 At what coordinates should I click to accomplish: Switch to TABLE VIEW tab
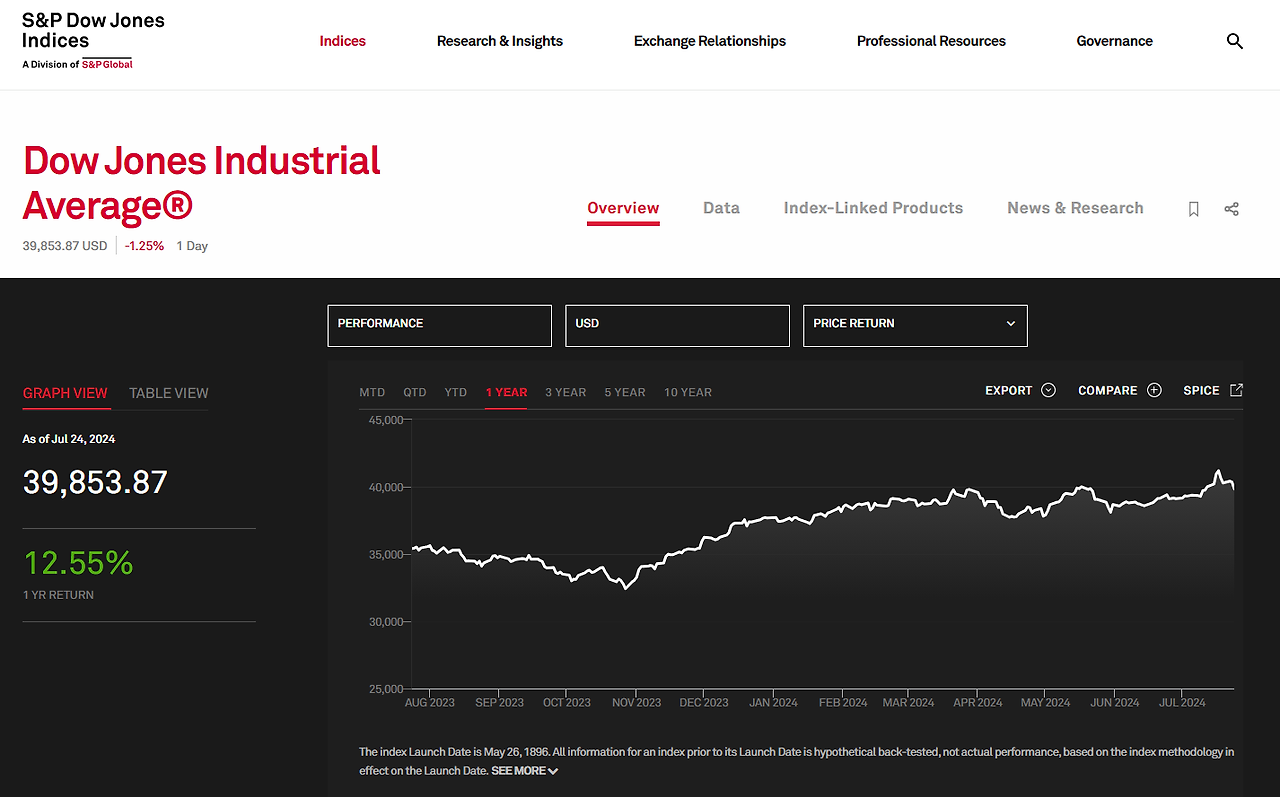(x=169, y=393)
